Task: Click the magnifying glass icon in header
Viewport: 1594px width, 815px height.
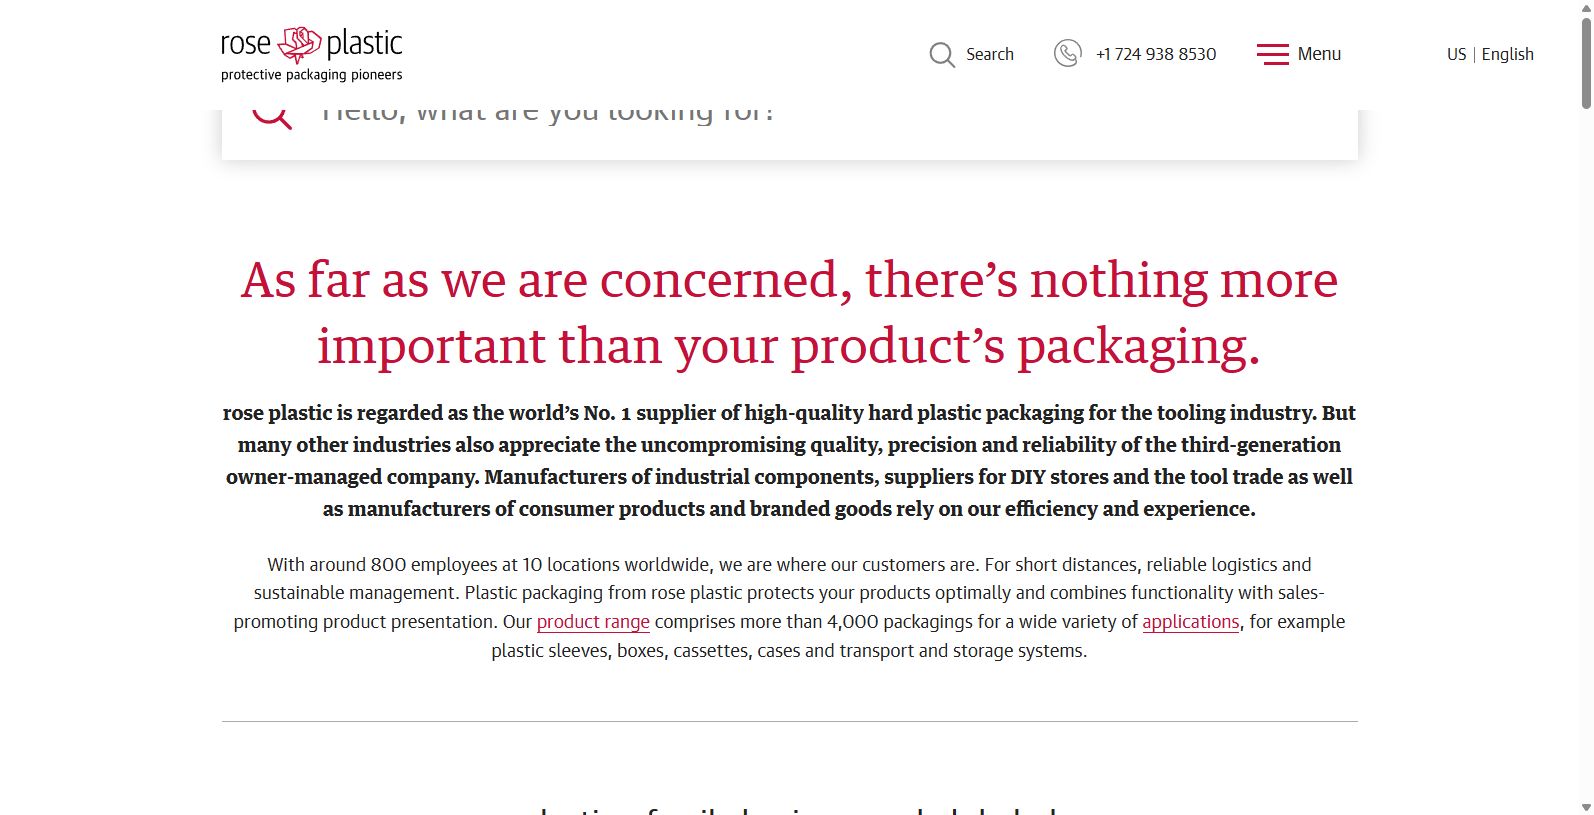Action: pyautogui.click(x=942, y=54)
